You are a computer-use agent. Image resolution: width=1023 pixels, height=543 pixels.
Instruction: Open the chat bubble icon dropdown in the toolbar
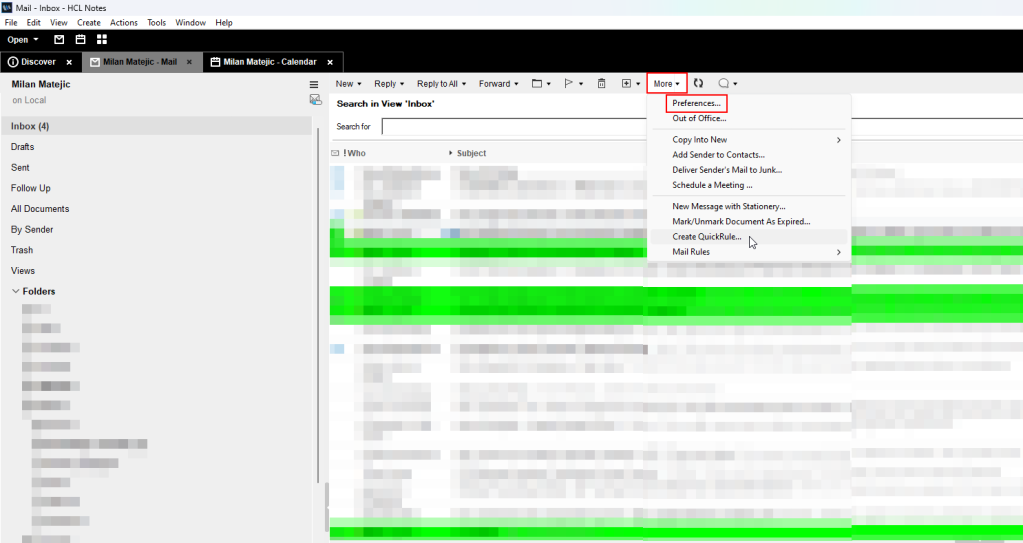(727, 84)
